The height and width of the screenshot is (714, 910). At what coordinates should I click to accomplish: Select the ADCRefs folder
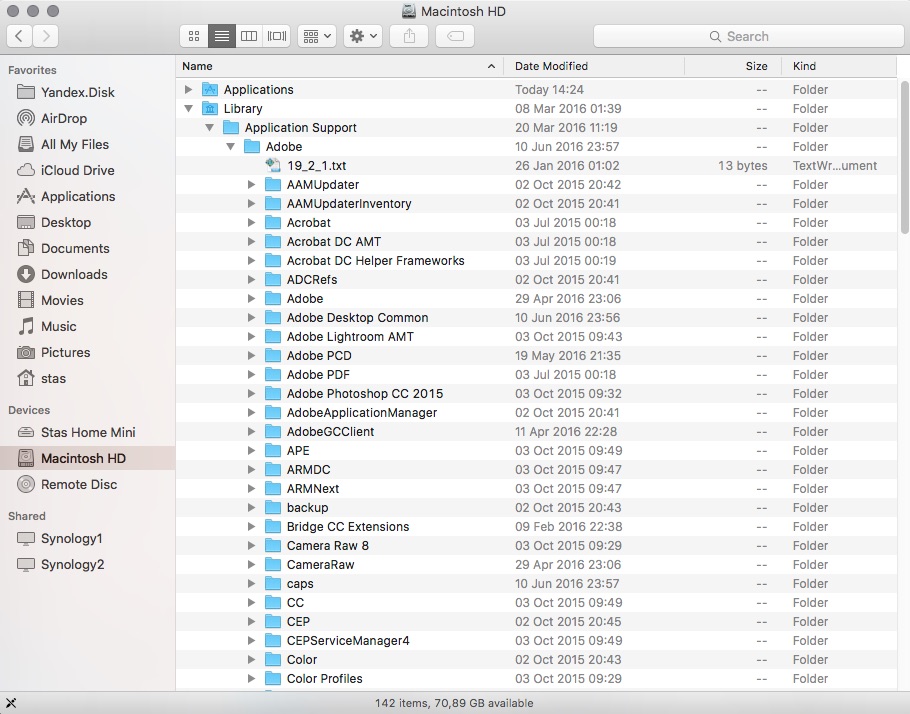click(x=536, y=280)
